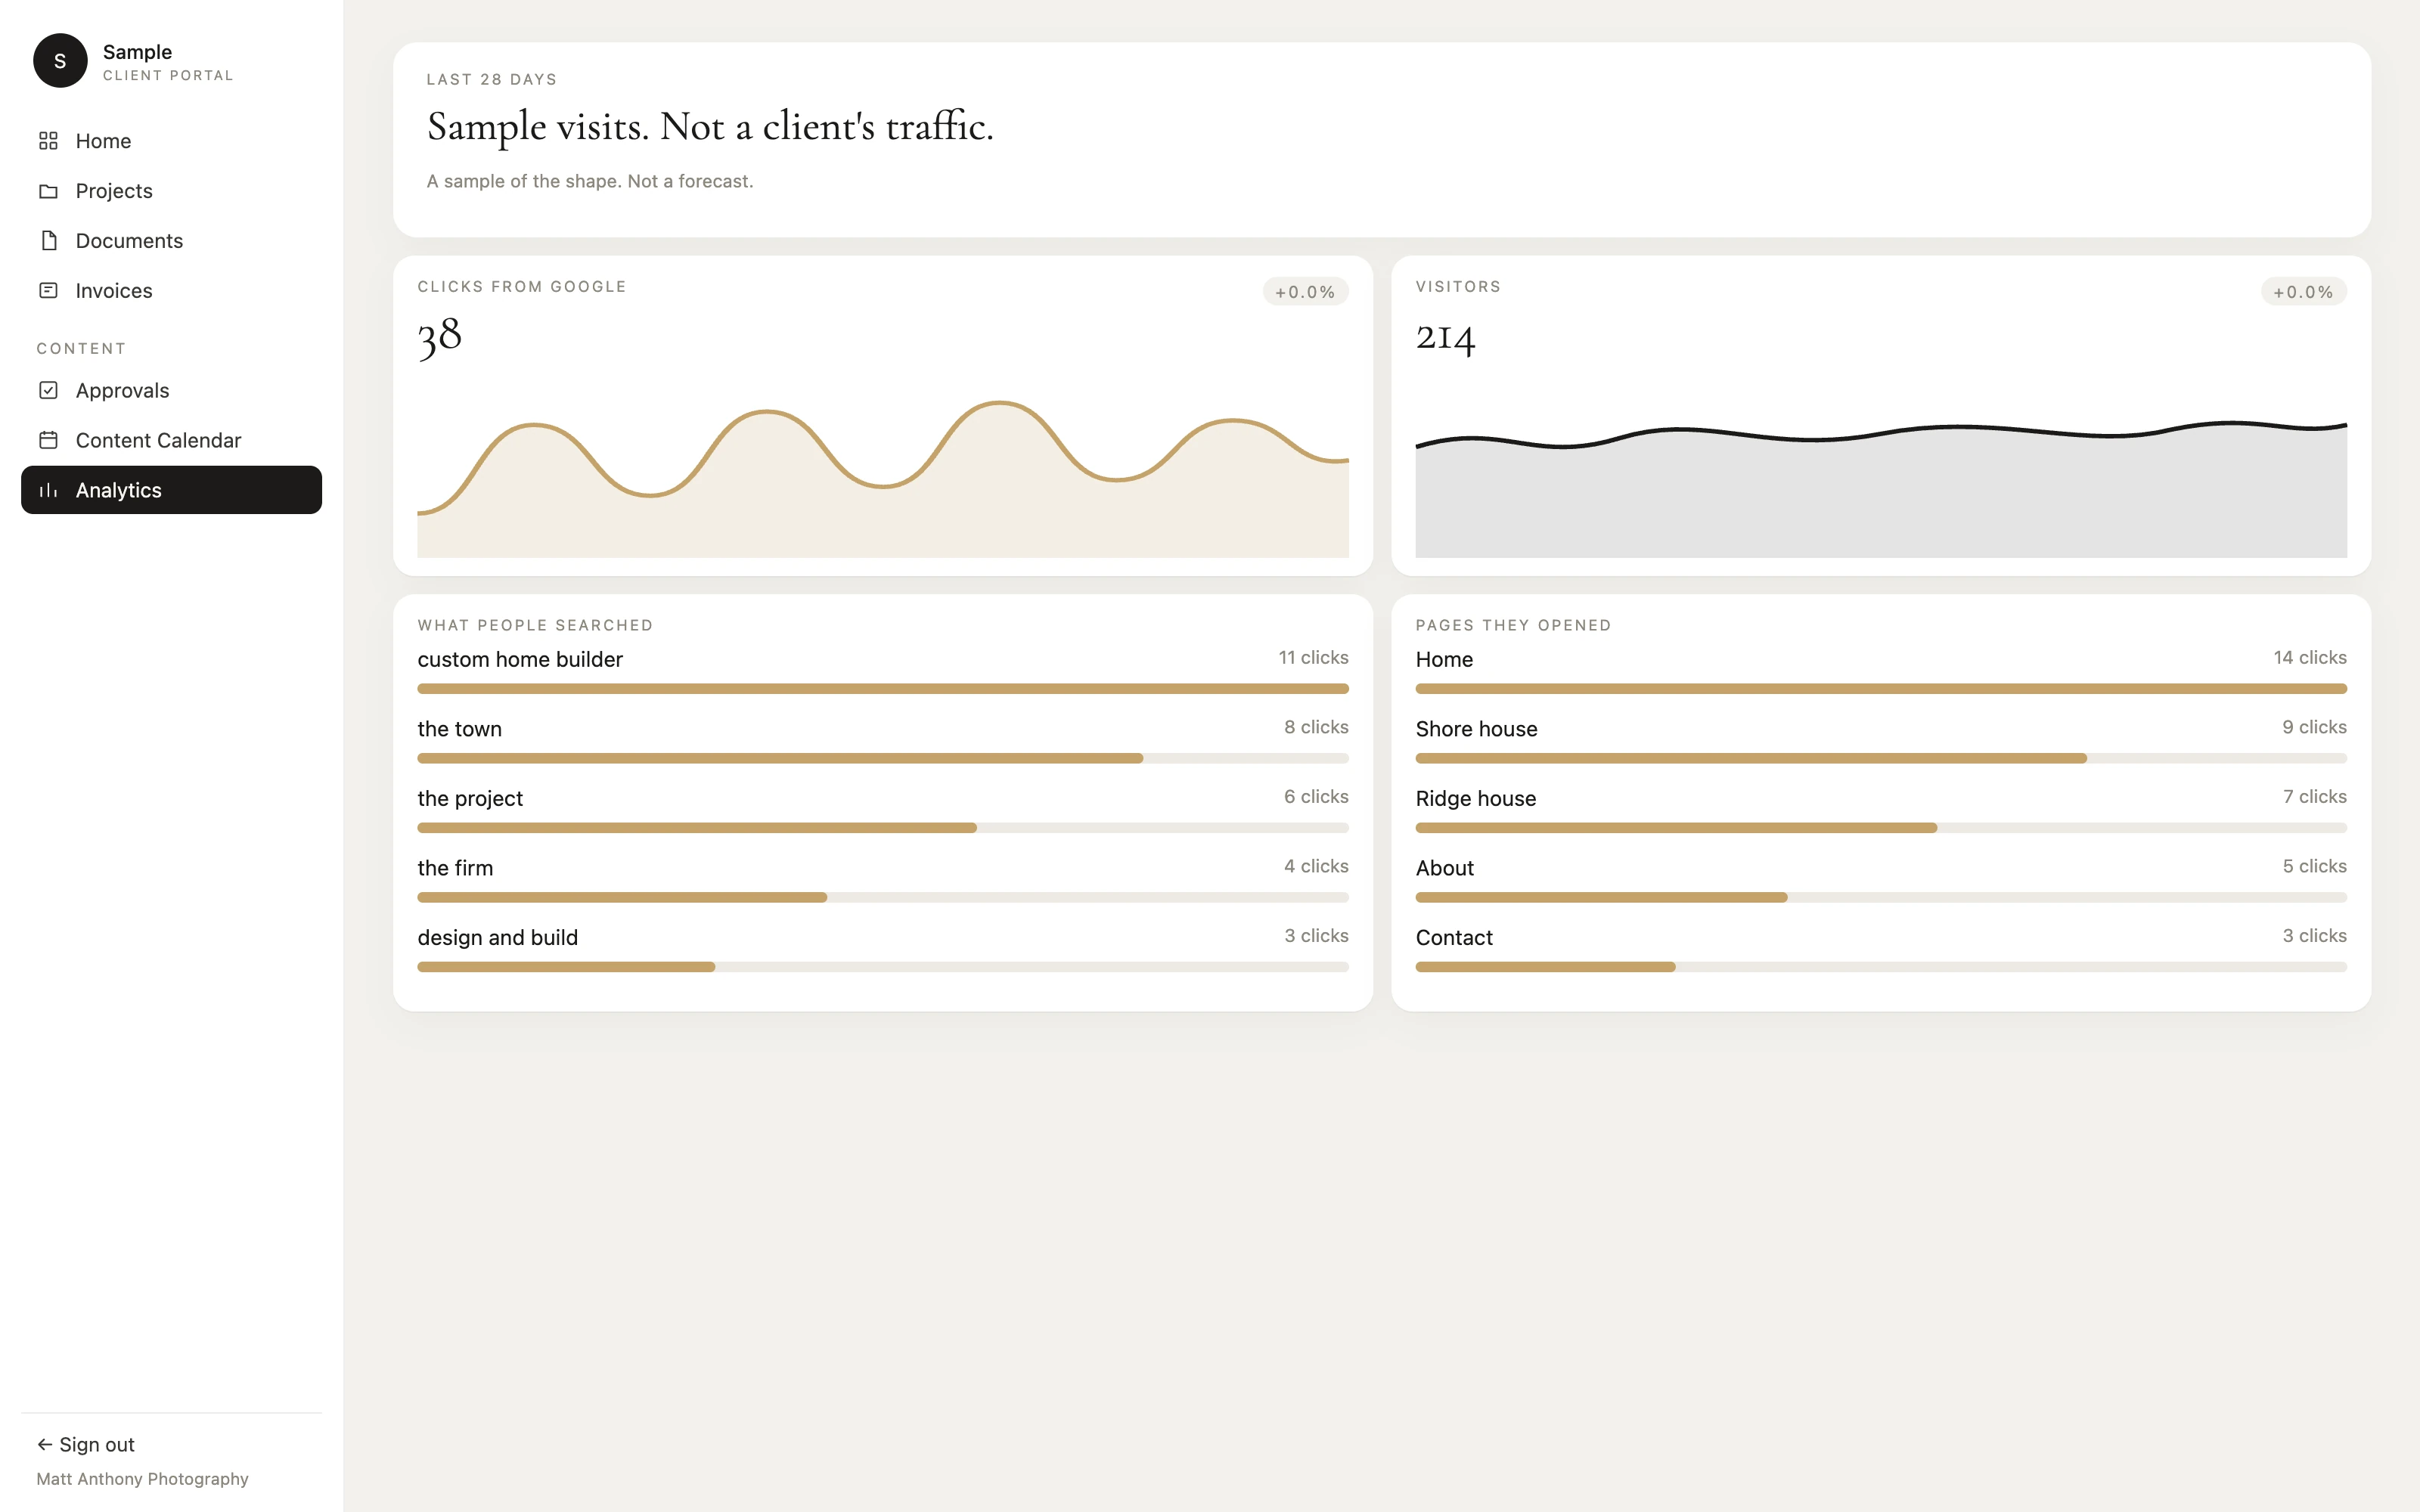The image size is (2420, 1512).
Task: Click the 'the town' search term
Action: tap(460, 729)
